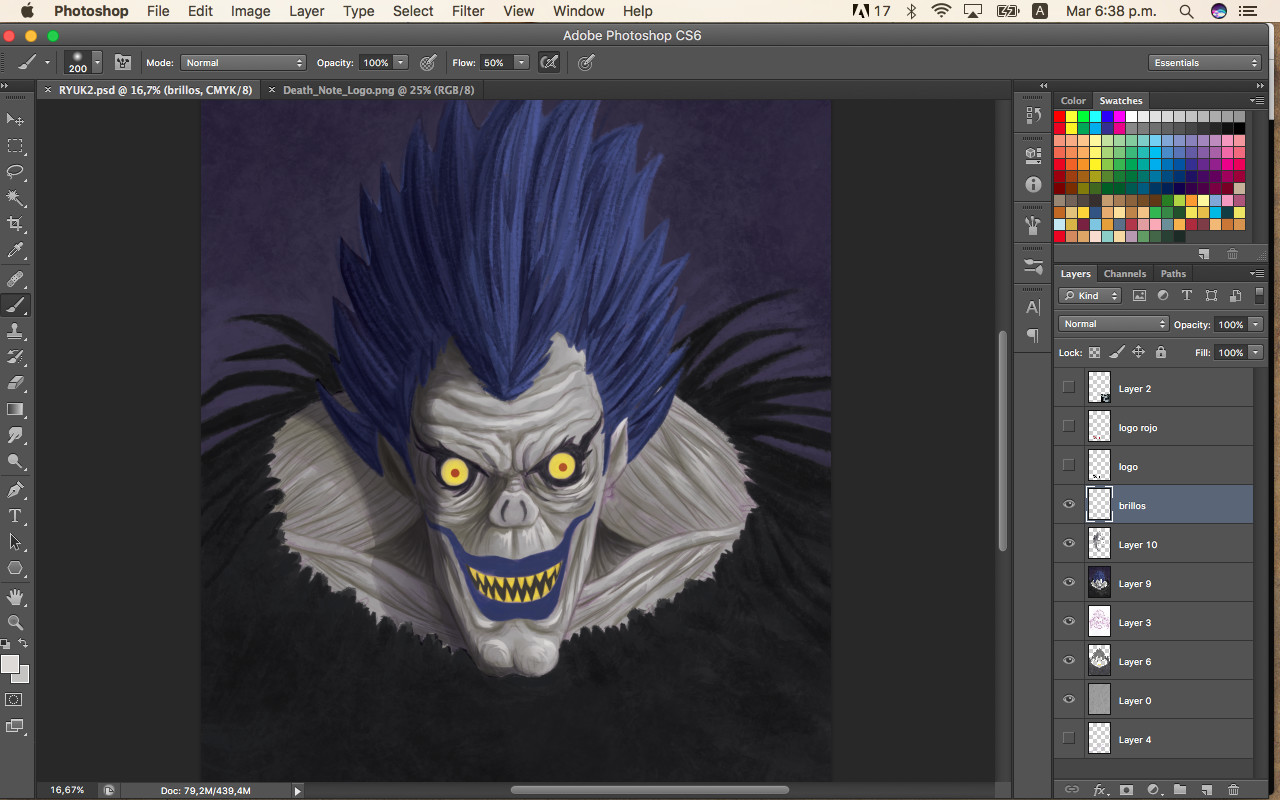
Task: Create a new layer icon
Action: click(1206, 789)
